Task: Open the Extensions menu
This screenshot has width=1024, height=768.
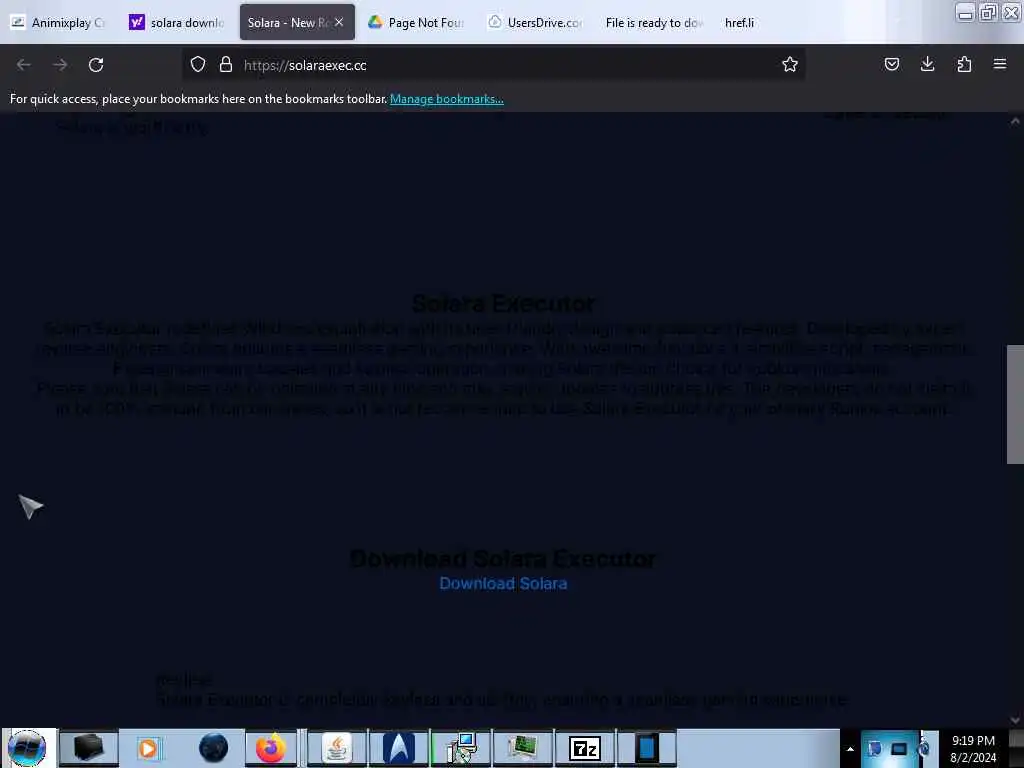Action: click(964, 65)
